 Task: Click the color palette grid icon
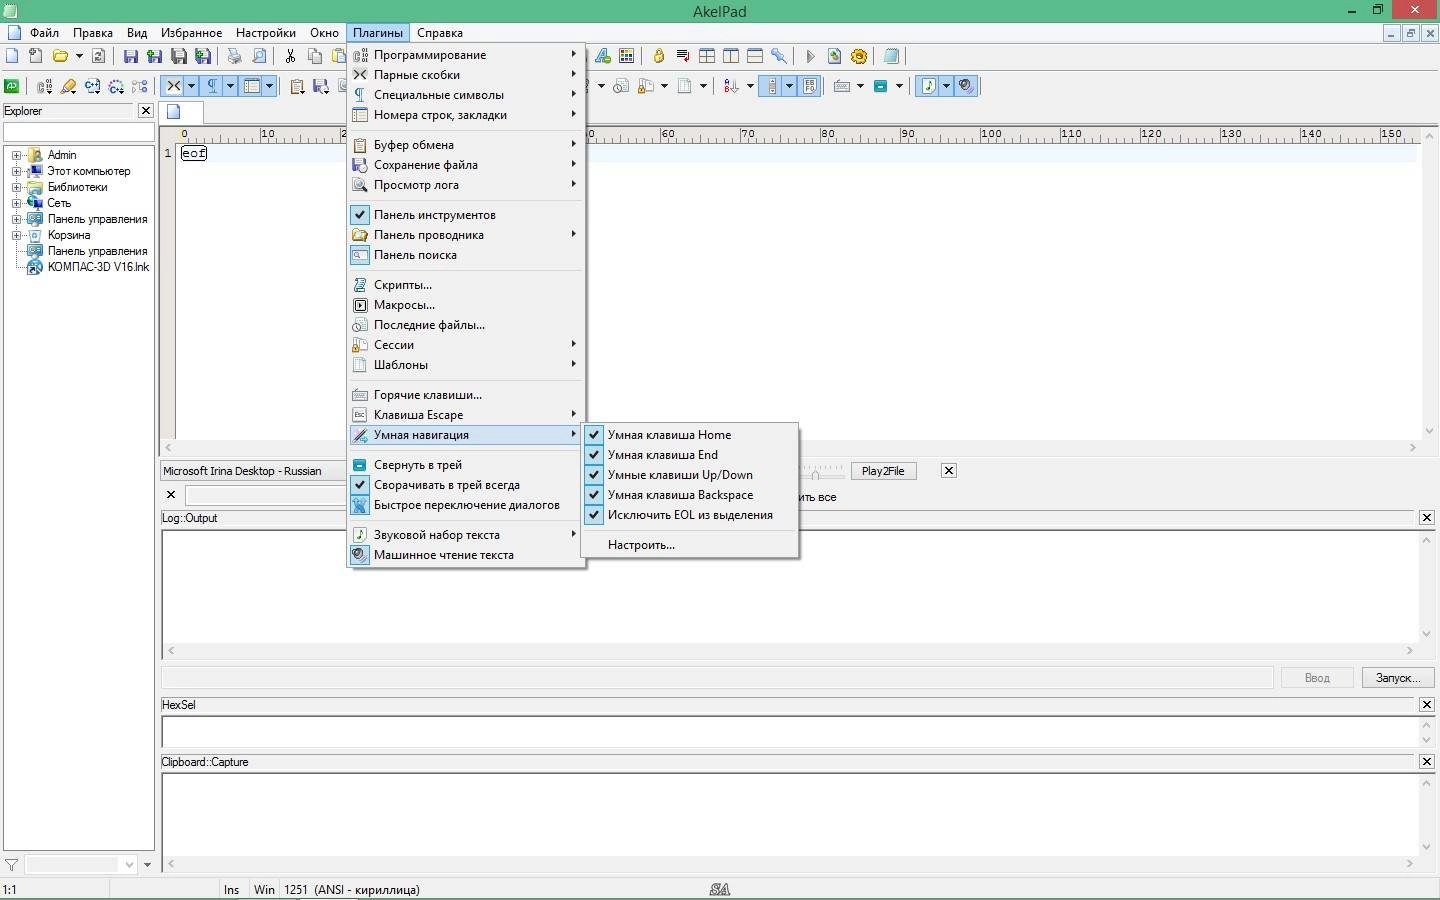click(627, 56)
